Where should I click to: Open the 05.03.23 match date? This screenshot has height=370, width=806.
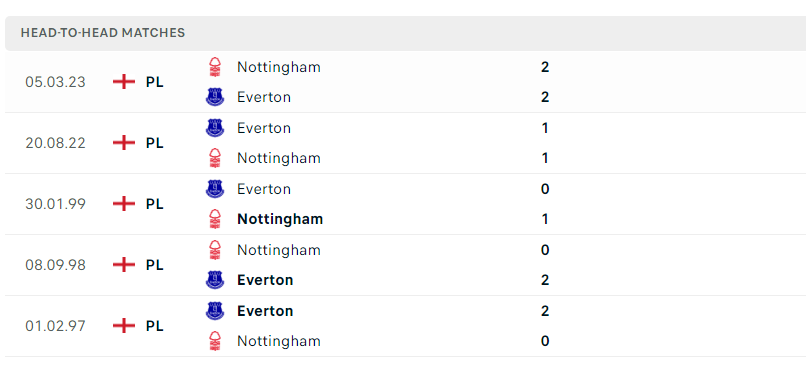tap(56, 82)
